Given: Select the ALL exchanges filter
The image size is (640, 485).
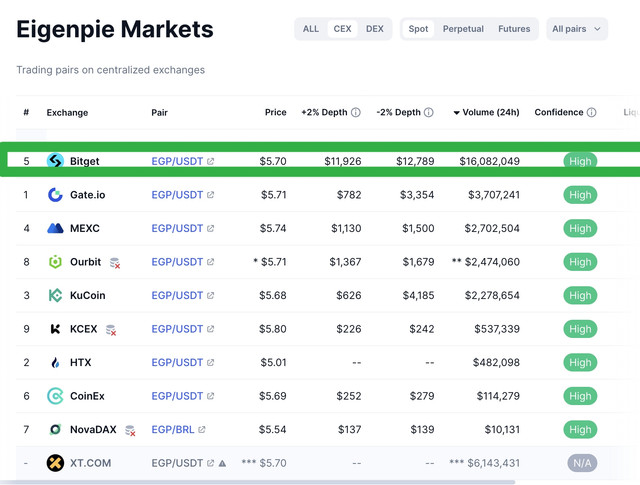Looking at the screenshot, I should coord(311,29).
